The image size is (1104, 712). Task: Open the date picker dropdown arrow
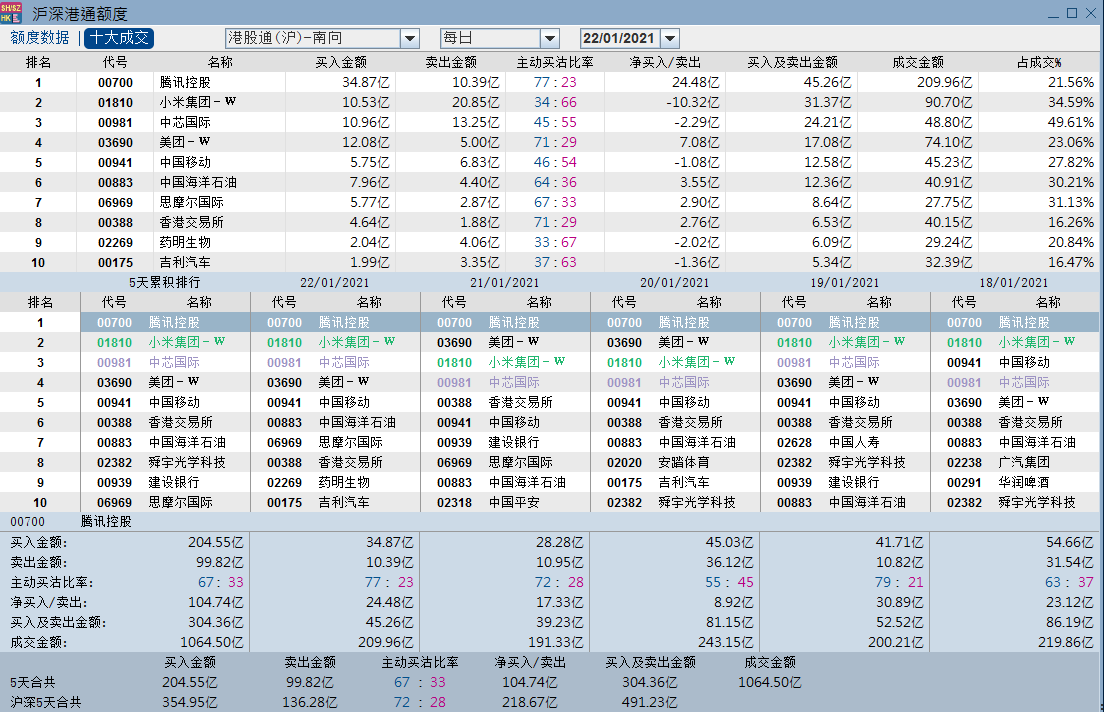point(670,38)
